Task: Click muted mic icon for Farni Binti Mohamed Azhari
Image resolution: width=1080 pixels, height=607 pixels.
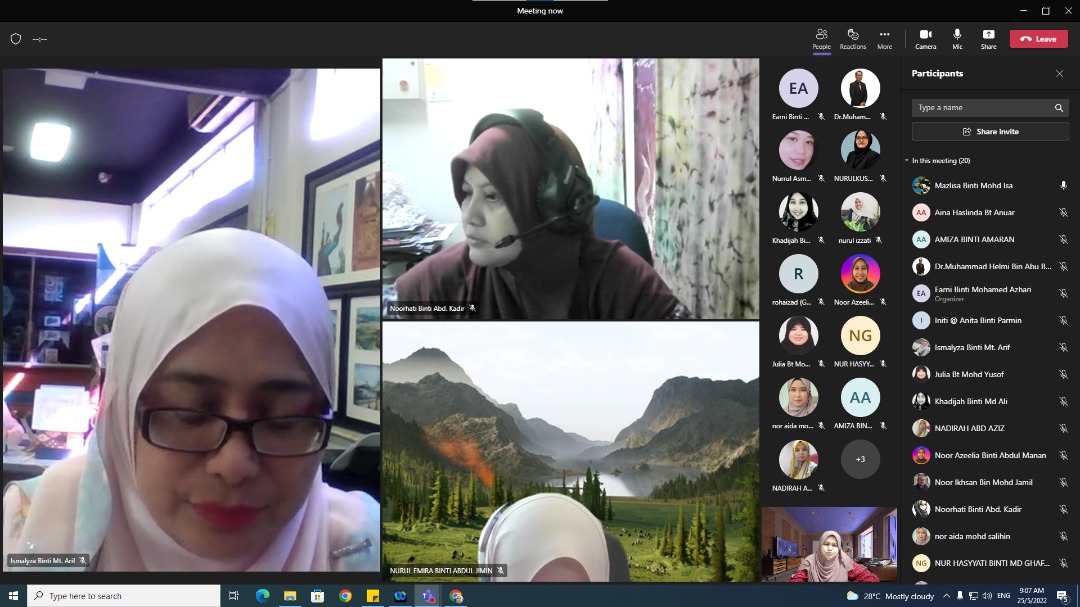Action: (1063, 294)
